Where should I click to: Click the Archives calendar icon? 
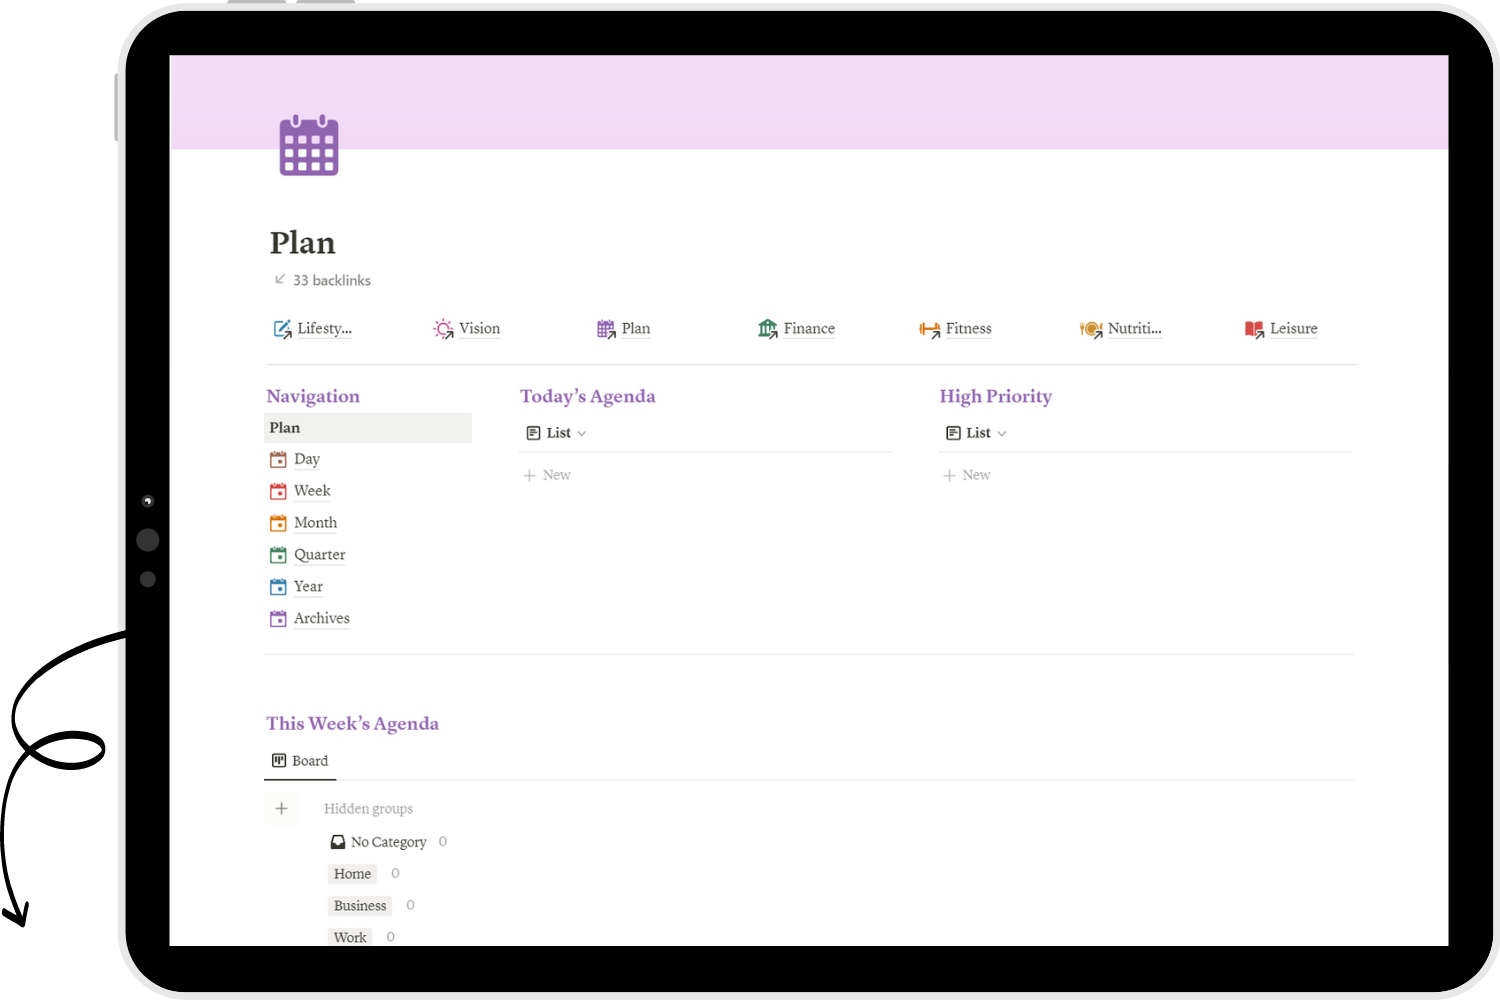click(x=278, y=619)
